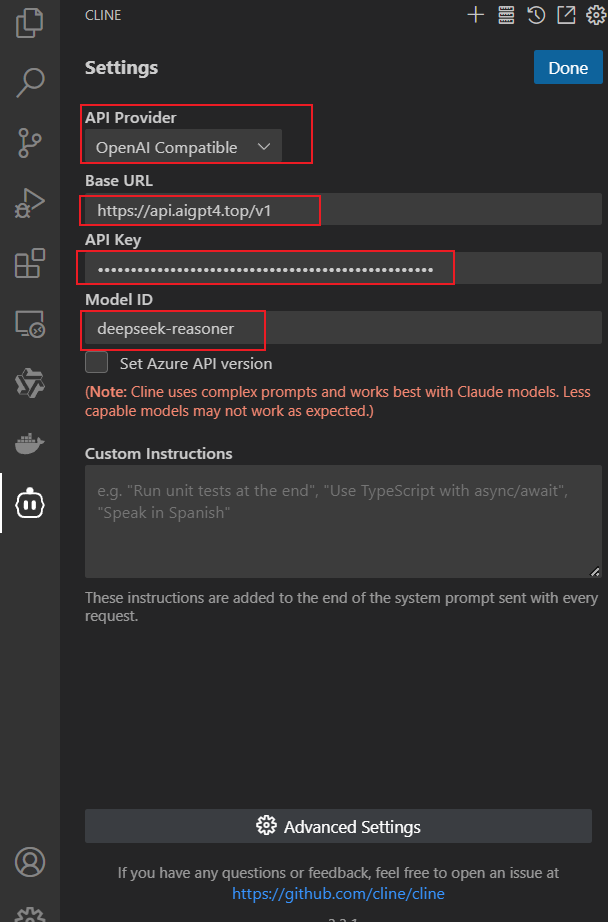Select the Cline robot icon
This screenshot has height=922, width=608.
[29, 504]
